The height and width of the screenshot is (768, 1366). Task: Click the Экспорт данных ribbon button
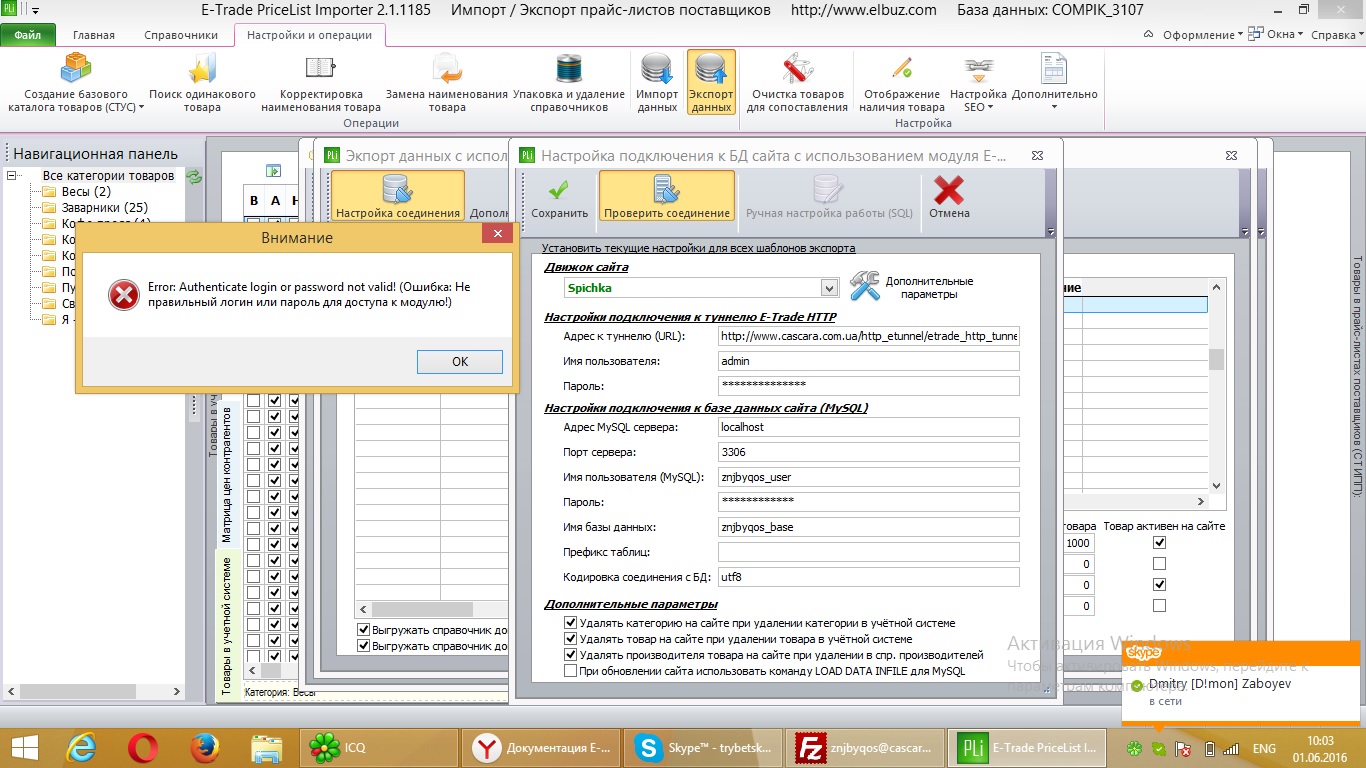click(711, 82)
